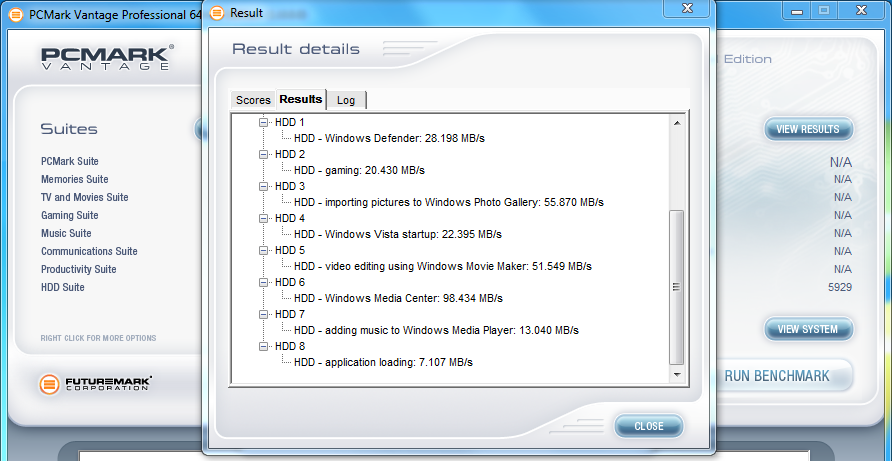Select the HDD - Windows Defender result row

pos(389,138)
